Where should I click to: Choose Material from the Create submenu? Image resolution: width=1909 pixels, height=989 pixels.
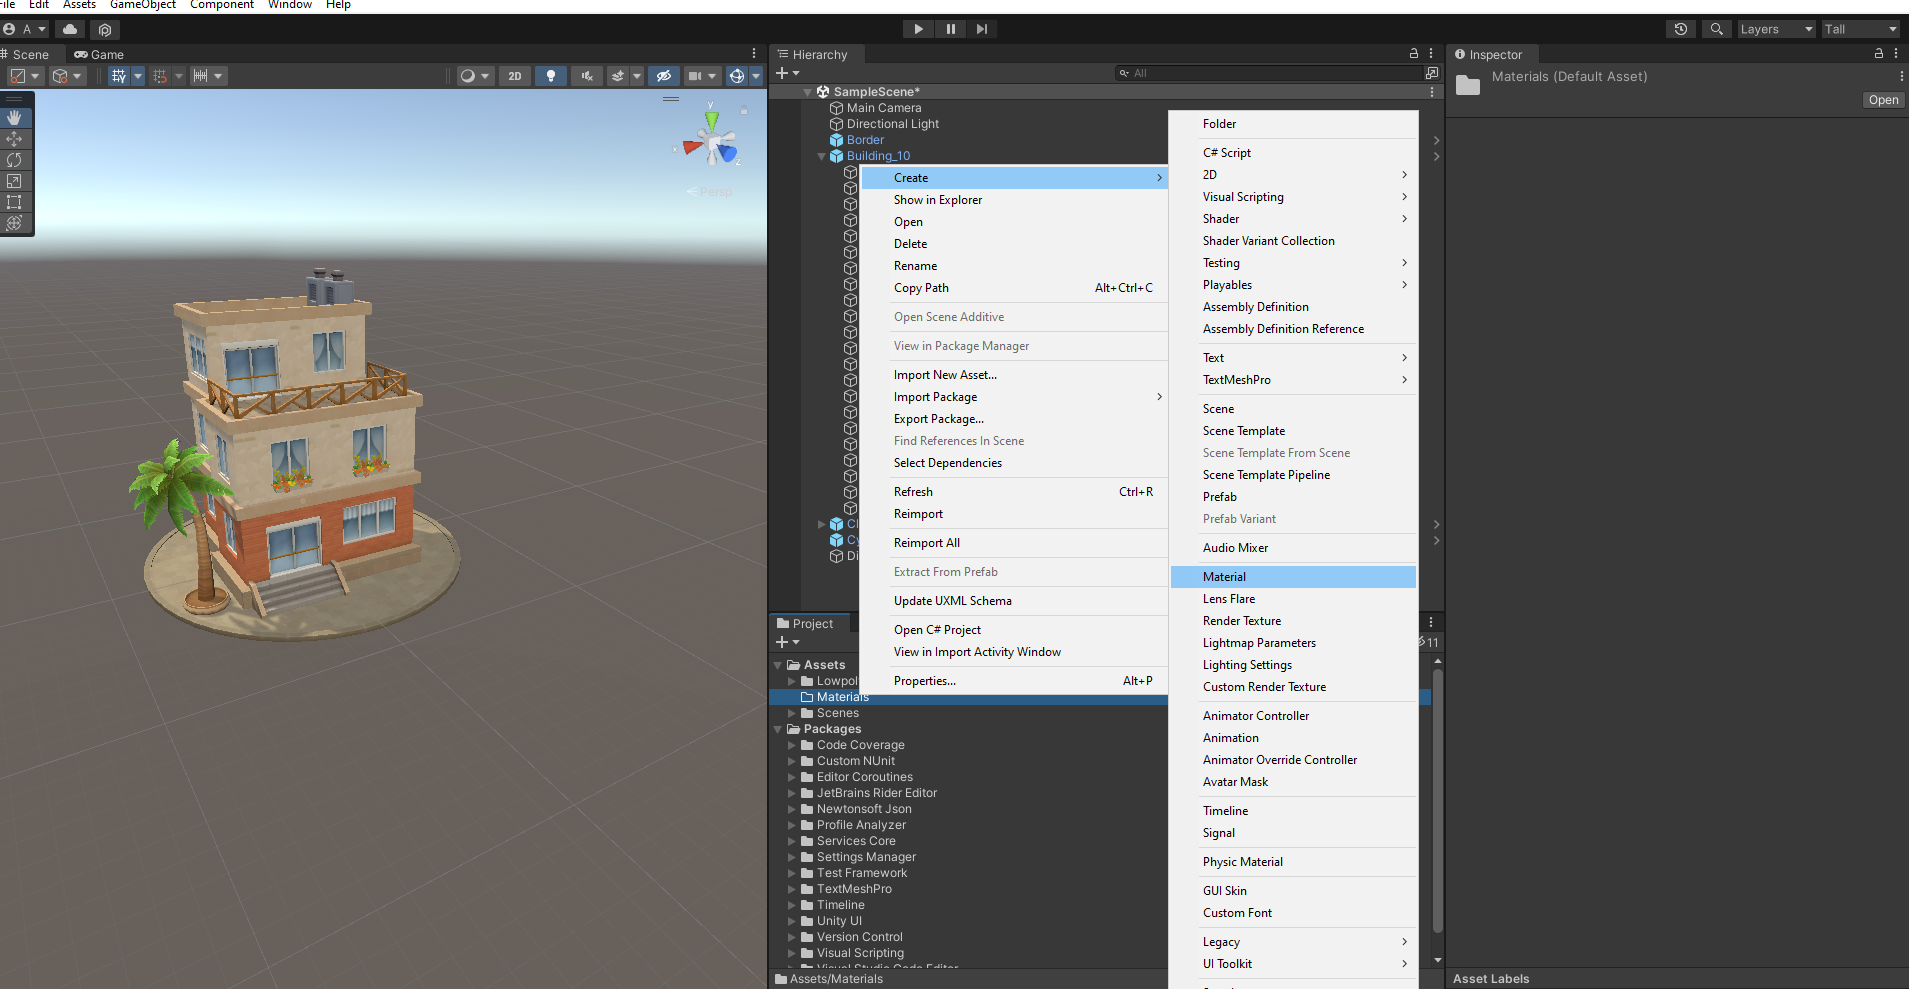coord(1224,577)
